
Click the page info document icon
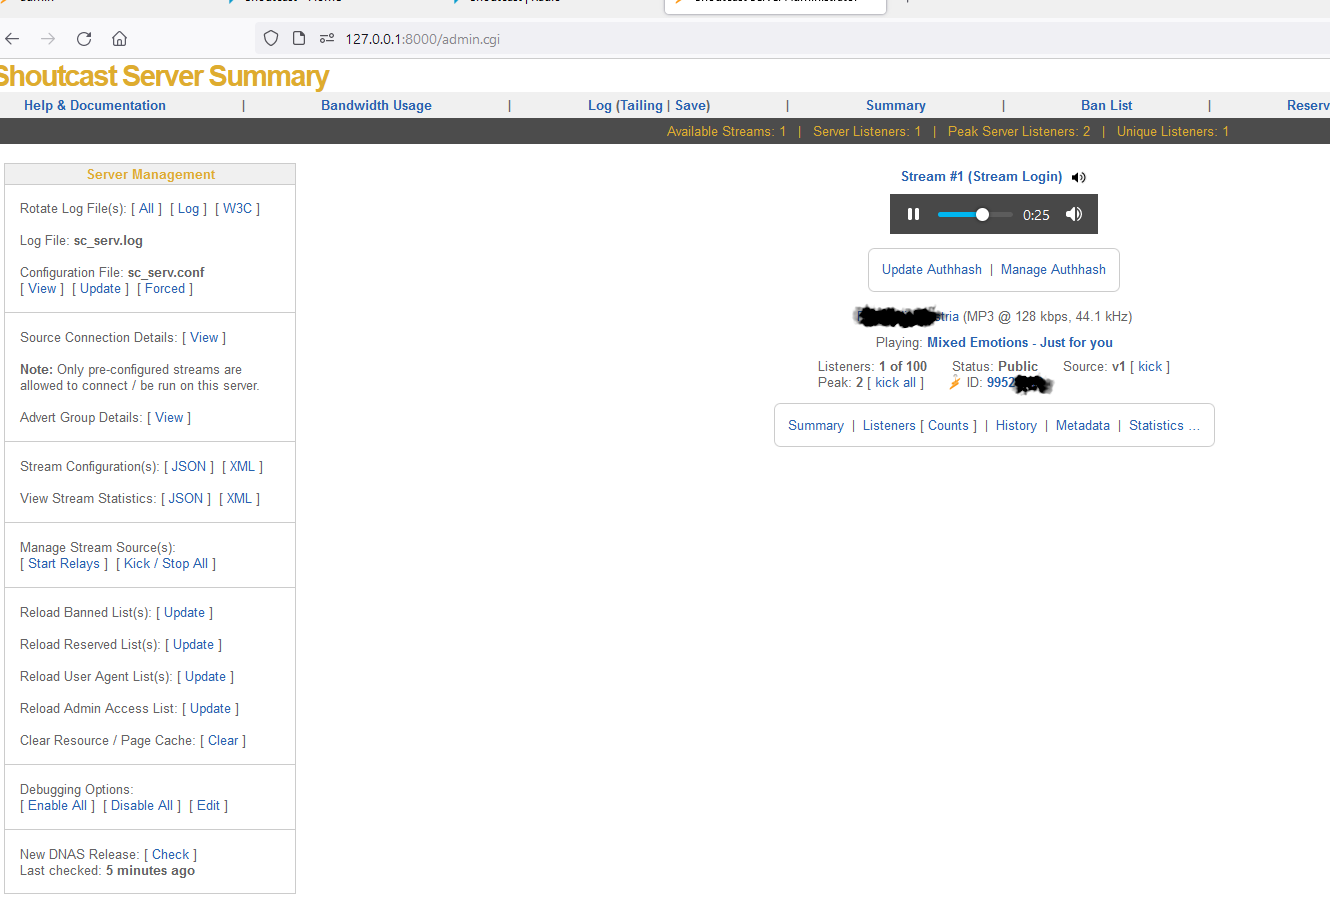298,38
